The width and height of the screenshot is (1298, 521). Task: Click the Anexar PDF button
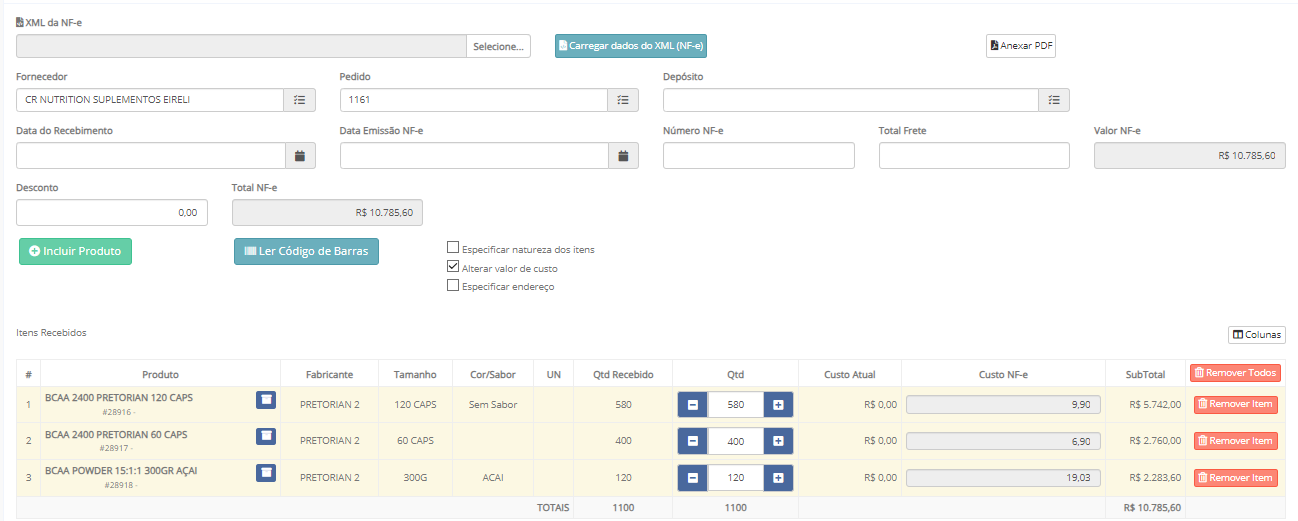[x=1021, y=46]
